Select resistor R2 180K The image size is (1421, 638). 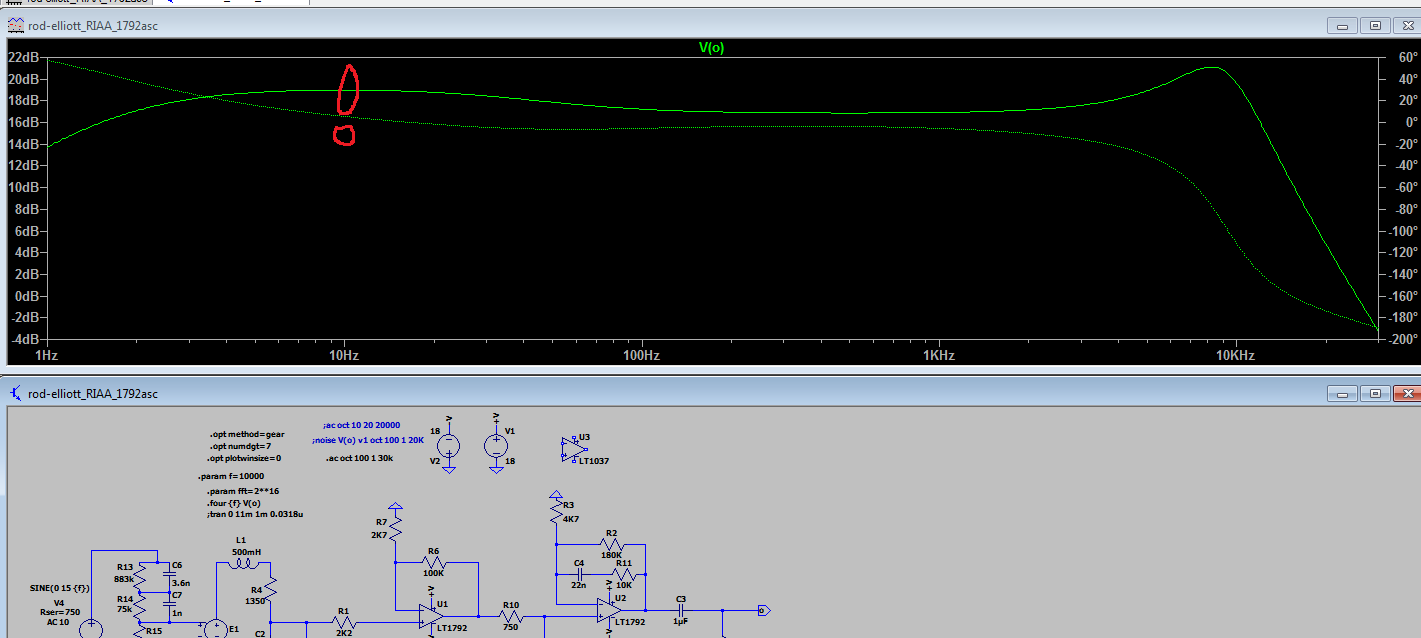(x=611, y=545)
